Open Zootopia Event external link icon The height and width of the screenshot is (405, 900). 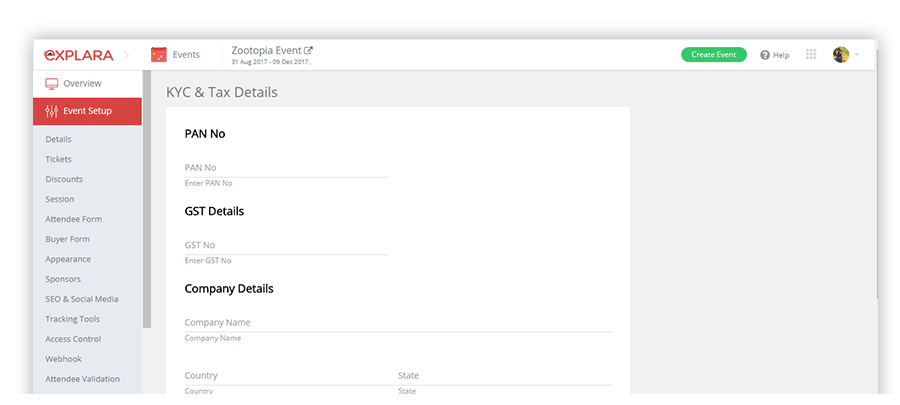tap(308, 50)
